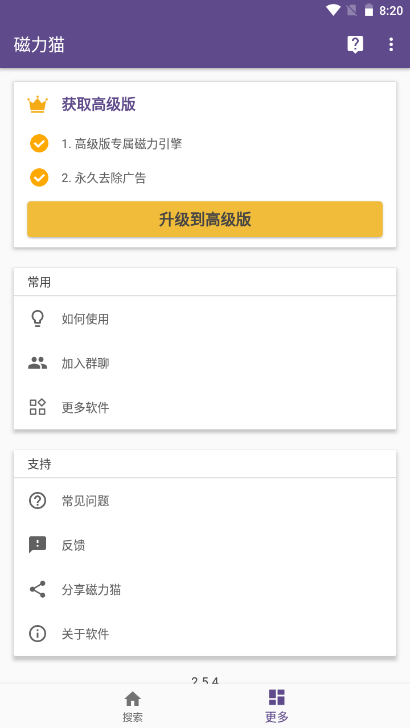Tap the battery icon in status bar
The height and width of the screenshot is (728, 410).
(369, 10)
